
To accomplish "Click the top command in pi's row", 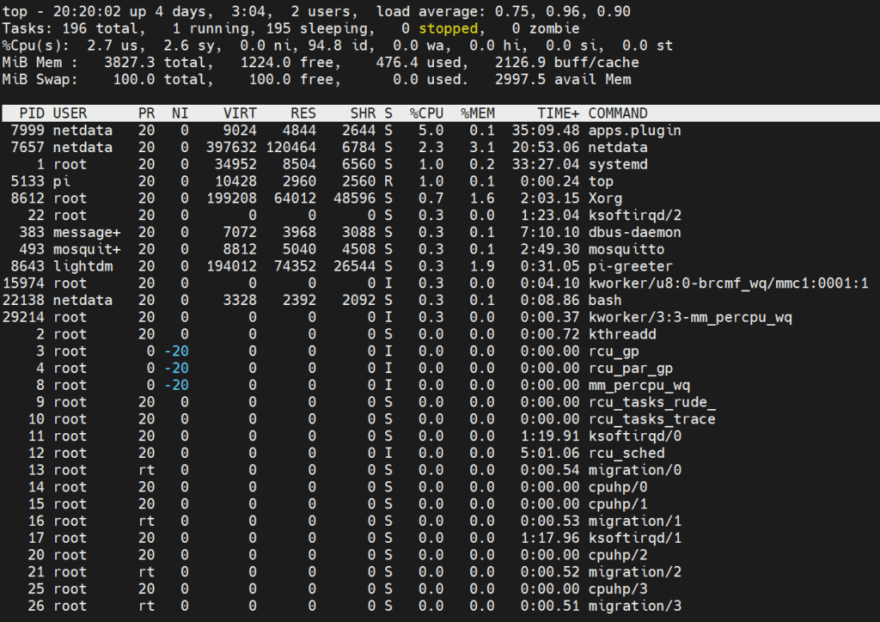I will point(601,181).
